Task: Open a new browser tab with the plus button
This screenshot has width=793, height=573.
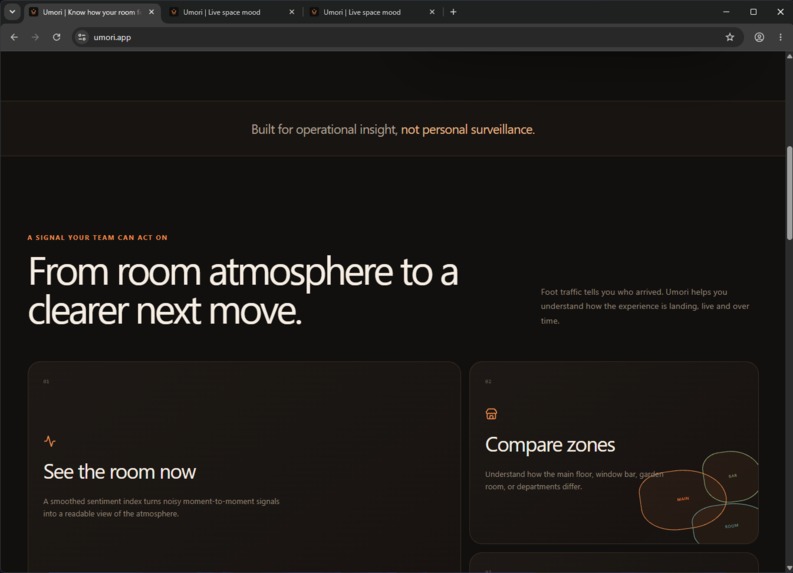Action: [453, 12]
